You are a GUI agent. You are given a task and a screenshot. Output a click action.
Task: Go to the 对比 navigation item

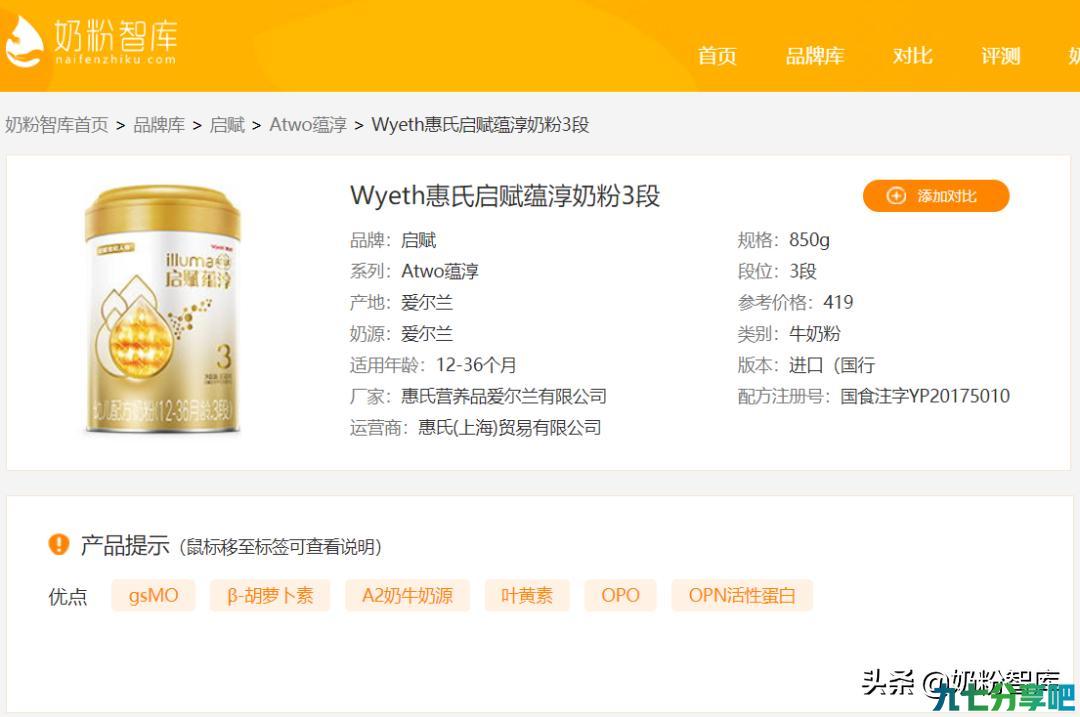(913, 56)
